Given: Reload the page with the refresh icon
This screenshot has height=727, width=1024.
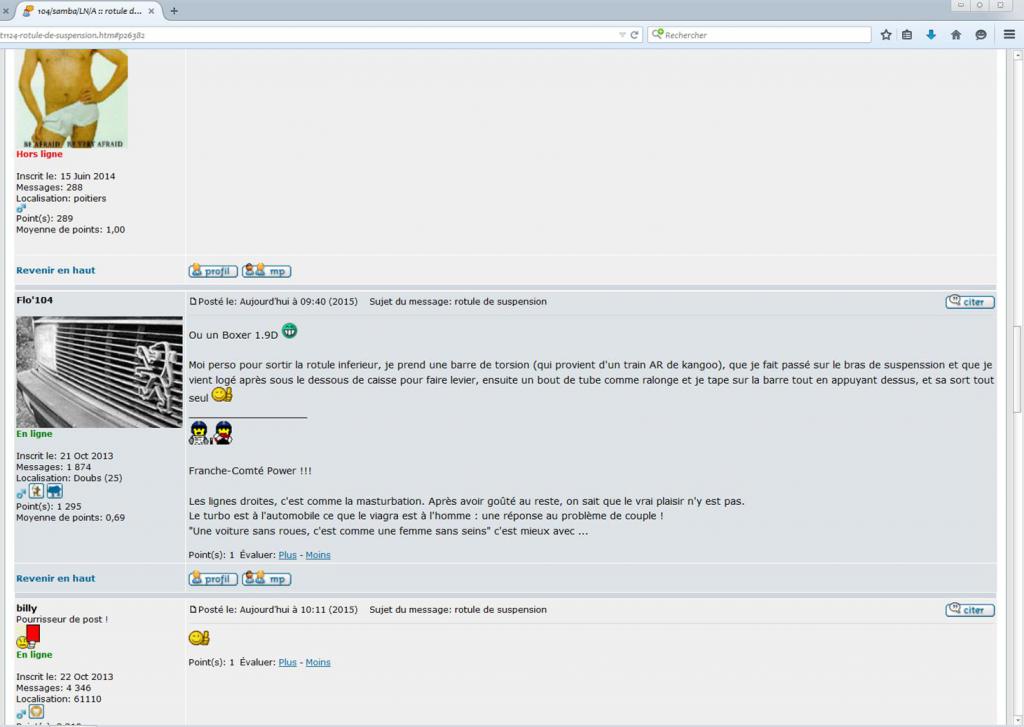Looking at the screenshot, I should tap(634, 35).
